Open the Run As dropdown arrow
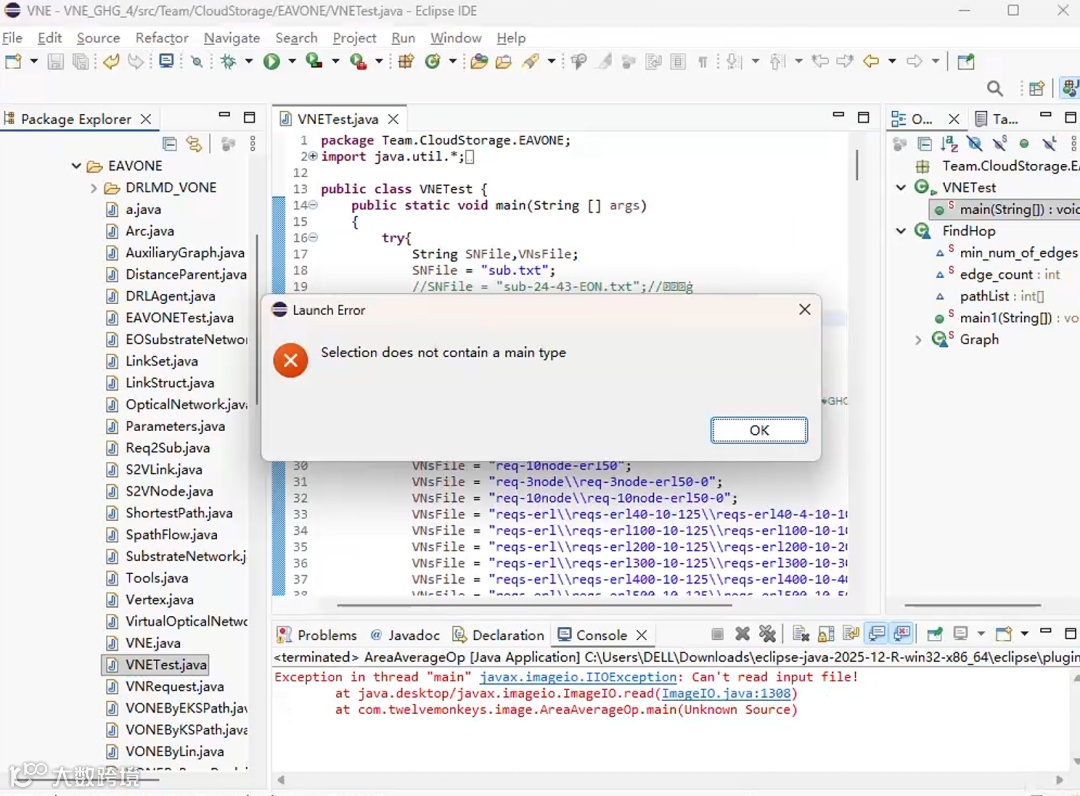 292,61
